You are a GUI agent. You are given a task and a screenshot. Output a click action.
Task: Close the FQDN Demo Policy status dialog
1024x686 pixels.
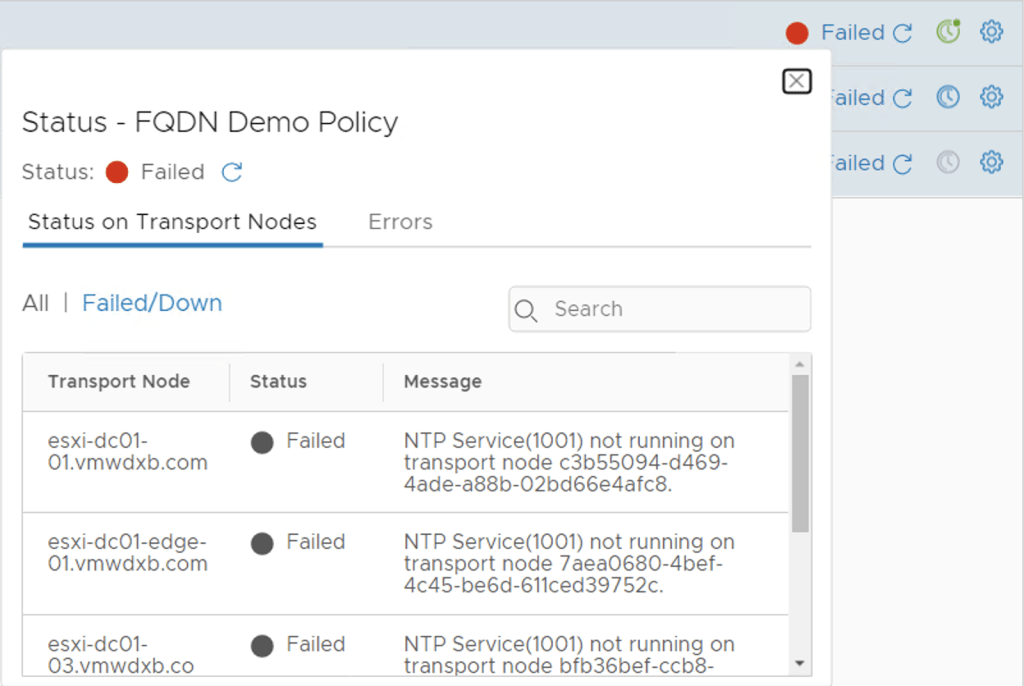[796, 81]
